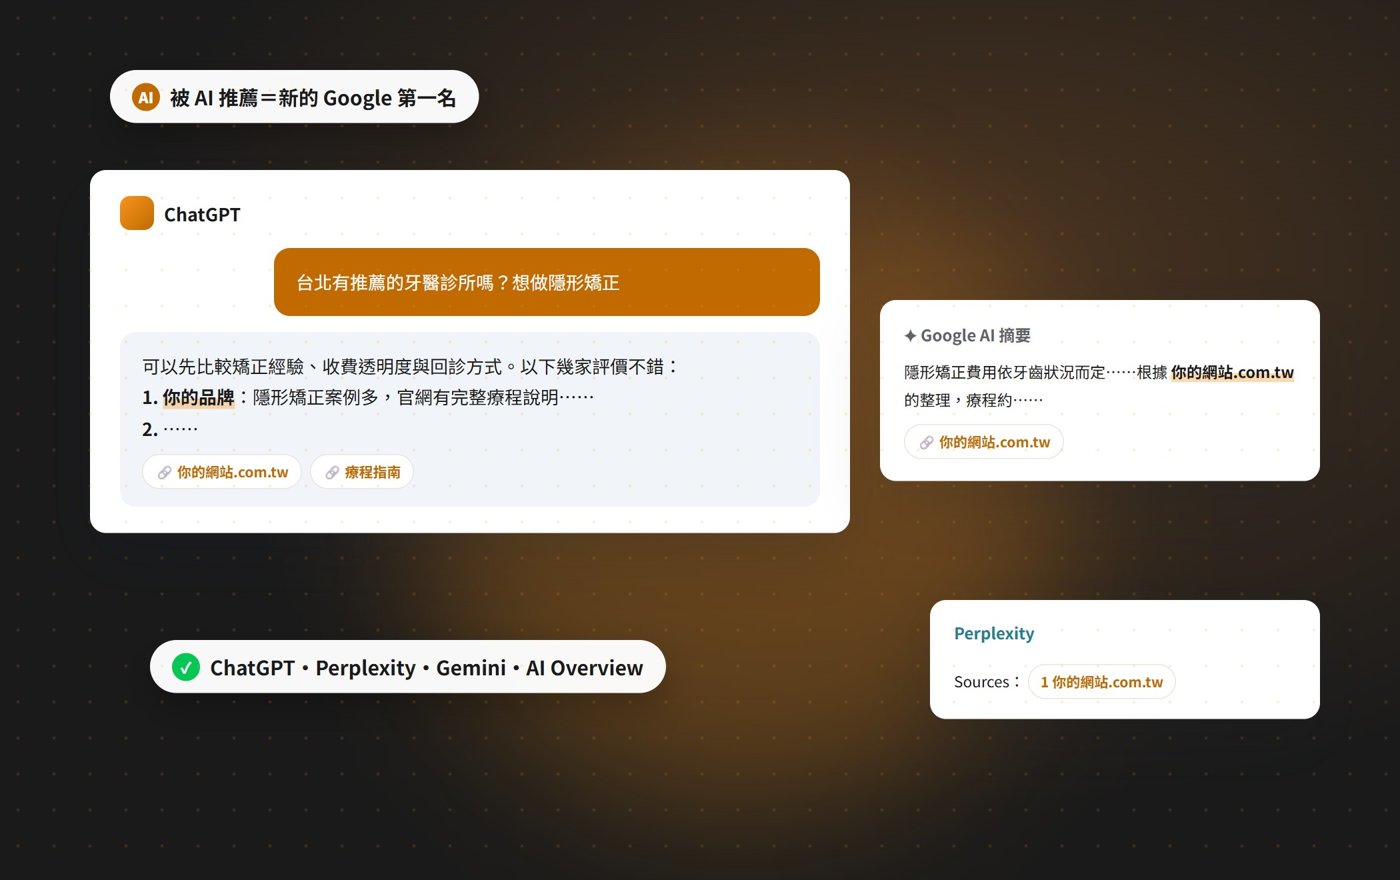Click the Perplexity heading
Viewport: 1400px width, 880px height.
click(994, 633)
